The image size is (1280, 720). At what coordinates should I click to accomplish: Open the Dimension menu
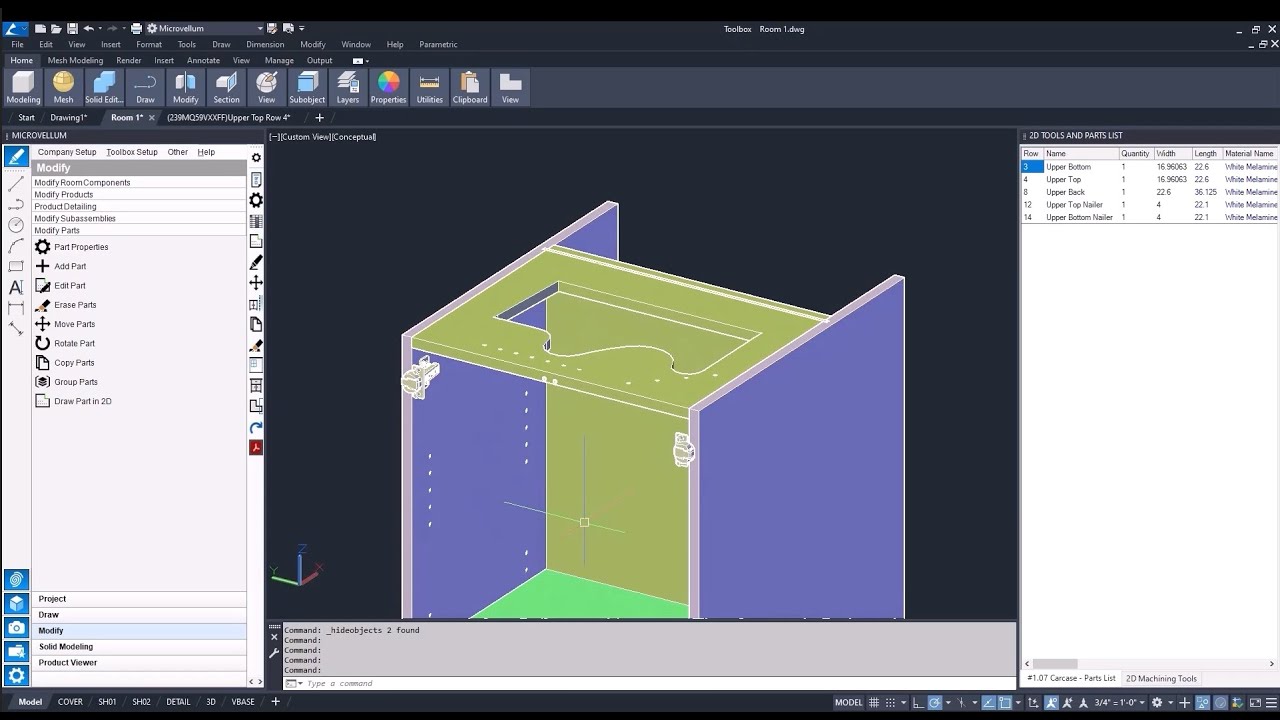(265, 44)
